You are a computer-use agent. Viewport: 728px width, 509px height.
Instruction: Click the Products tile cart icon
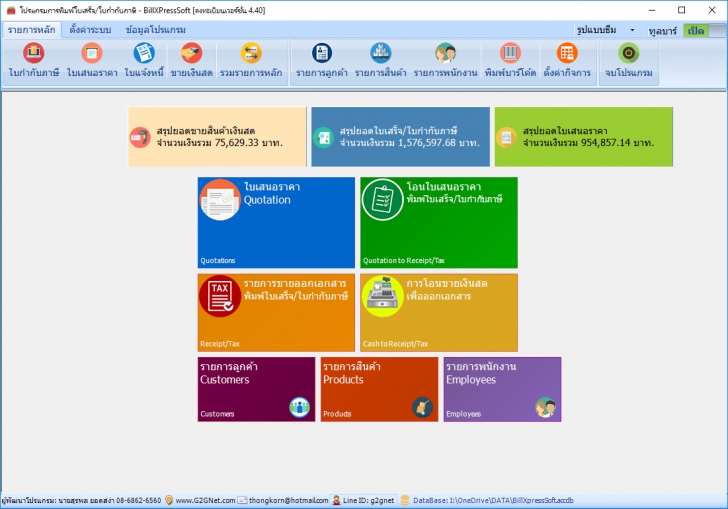pyautogui.click(x=422, y=407)
